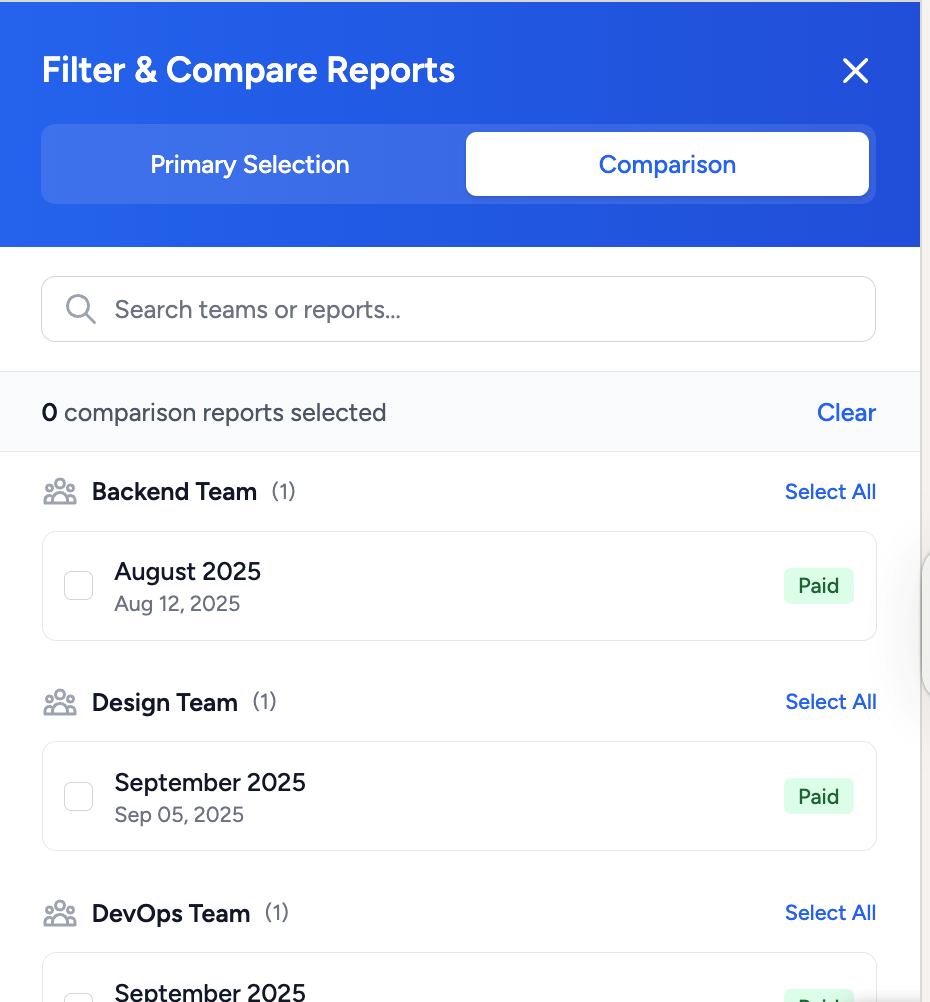Click the August 2025 report title

tap(188, 572)
